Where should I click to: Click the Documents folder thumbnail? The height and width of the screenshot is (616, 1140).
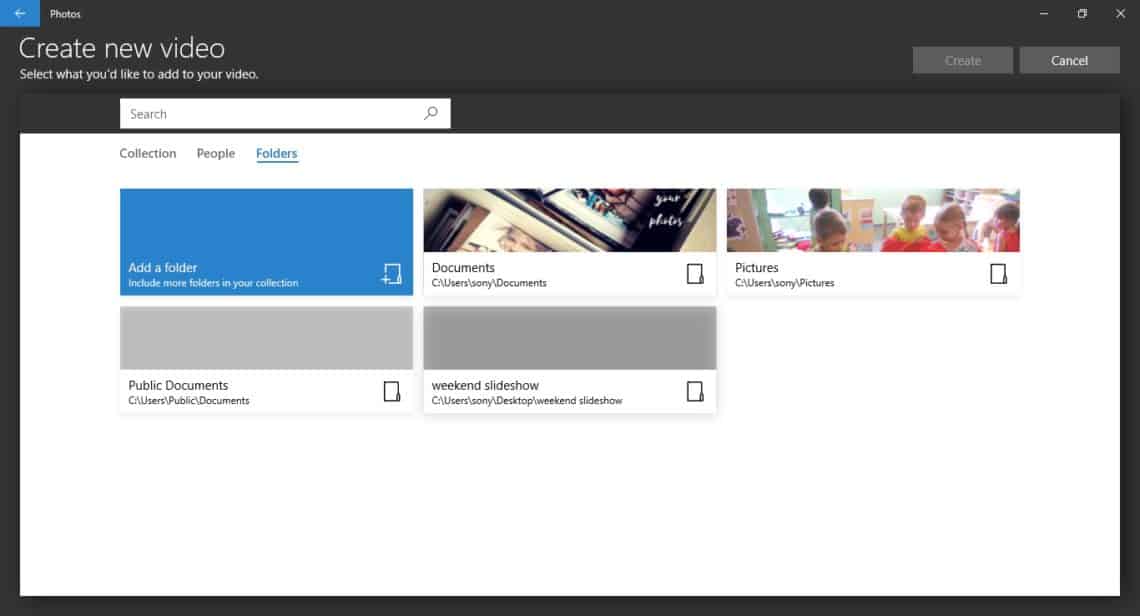pyautogui.click(x=570, y=219)
